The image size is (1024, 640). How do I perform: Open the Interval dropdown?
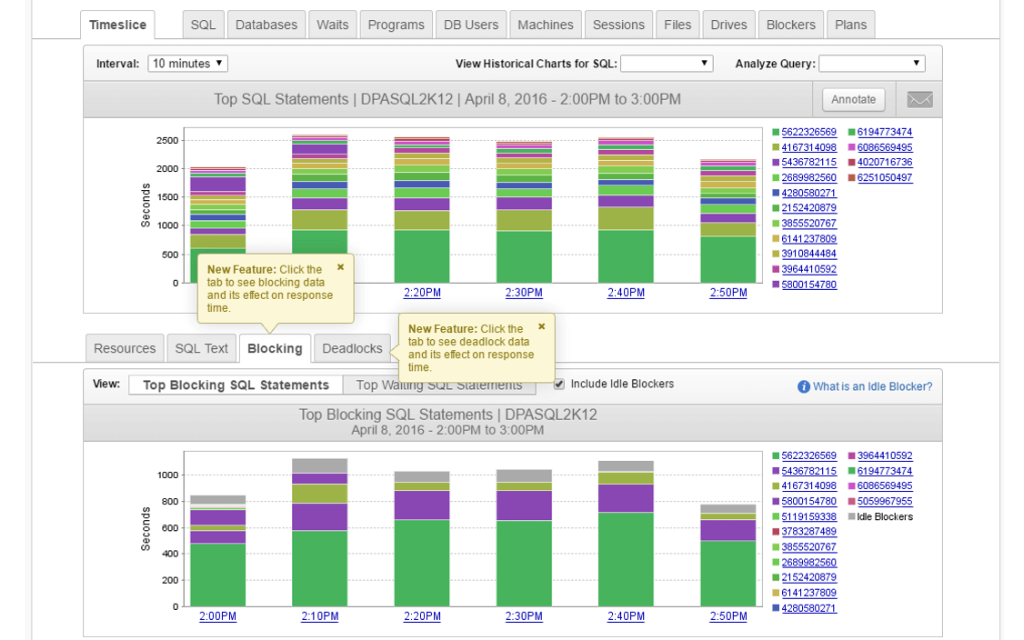pos(188,63)
